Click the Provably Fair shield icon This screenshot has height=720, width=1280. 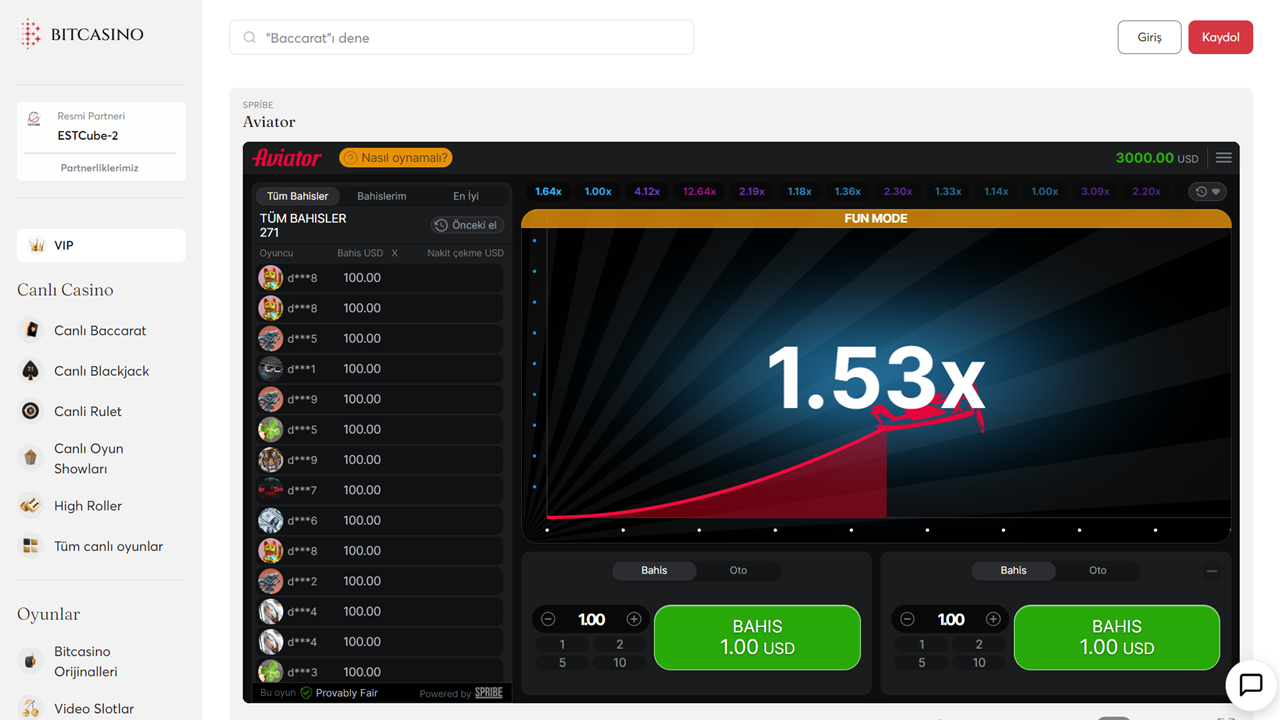[x=306, y=693]
